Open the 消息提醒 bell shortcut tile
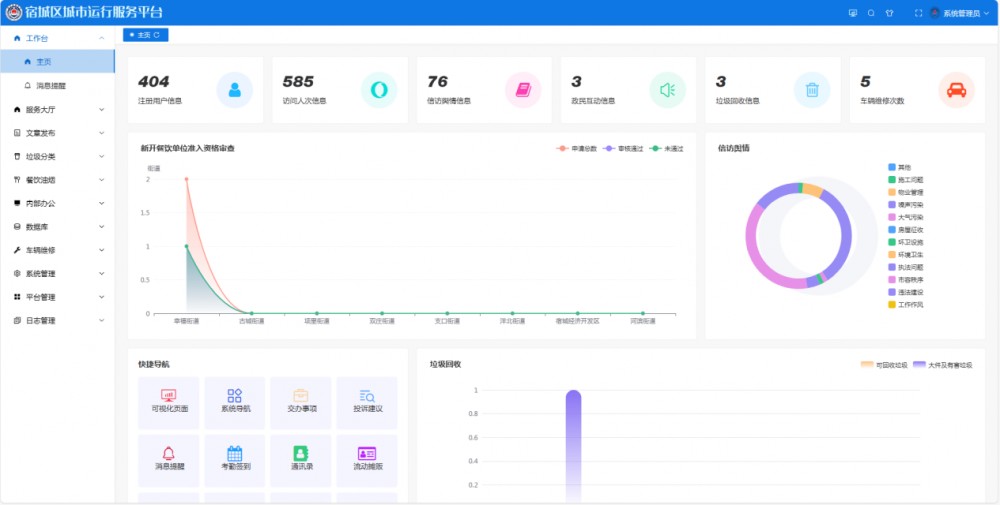The height and width of the screenshot is (505, 1000). 168,460
